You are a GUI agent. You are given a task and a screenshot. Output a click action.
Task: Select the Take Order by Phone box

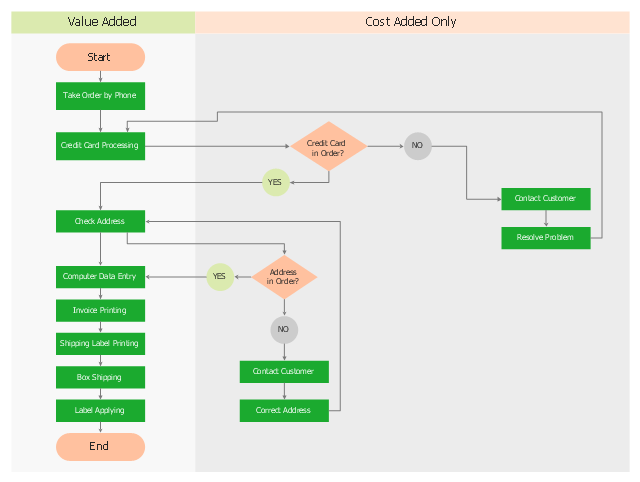[x=100, y=96]
